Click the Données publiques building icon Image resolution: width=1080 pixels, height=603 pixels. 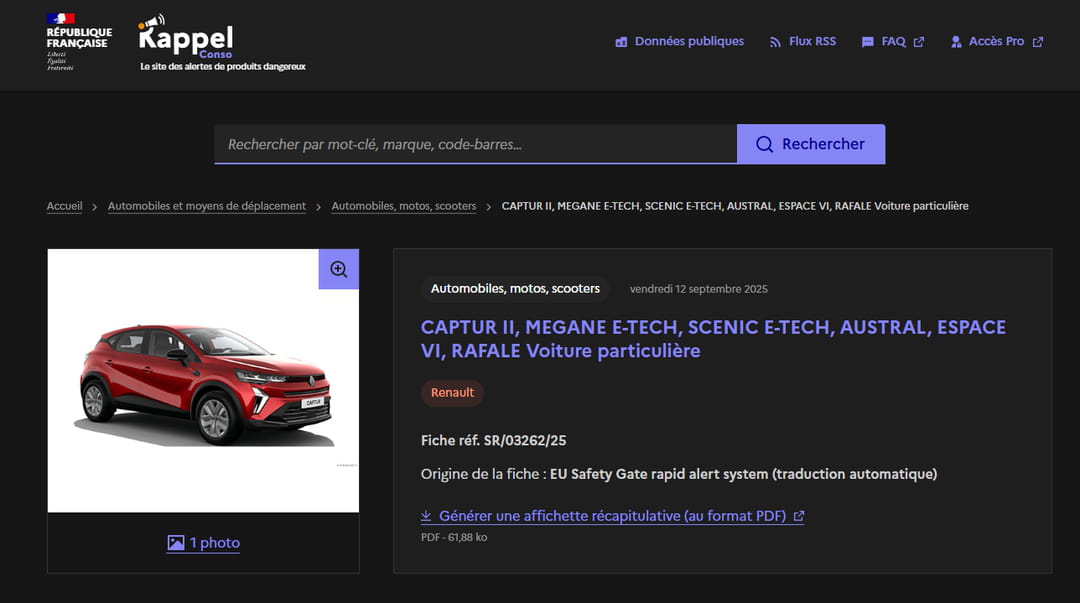point(621,42)
